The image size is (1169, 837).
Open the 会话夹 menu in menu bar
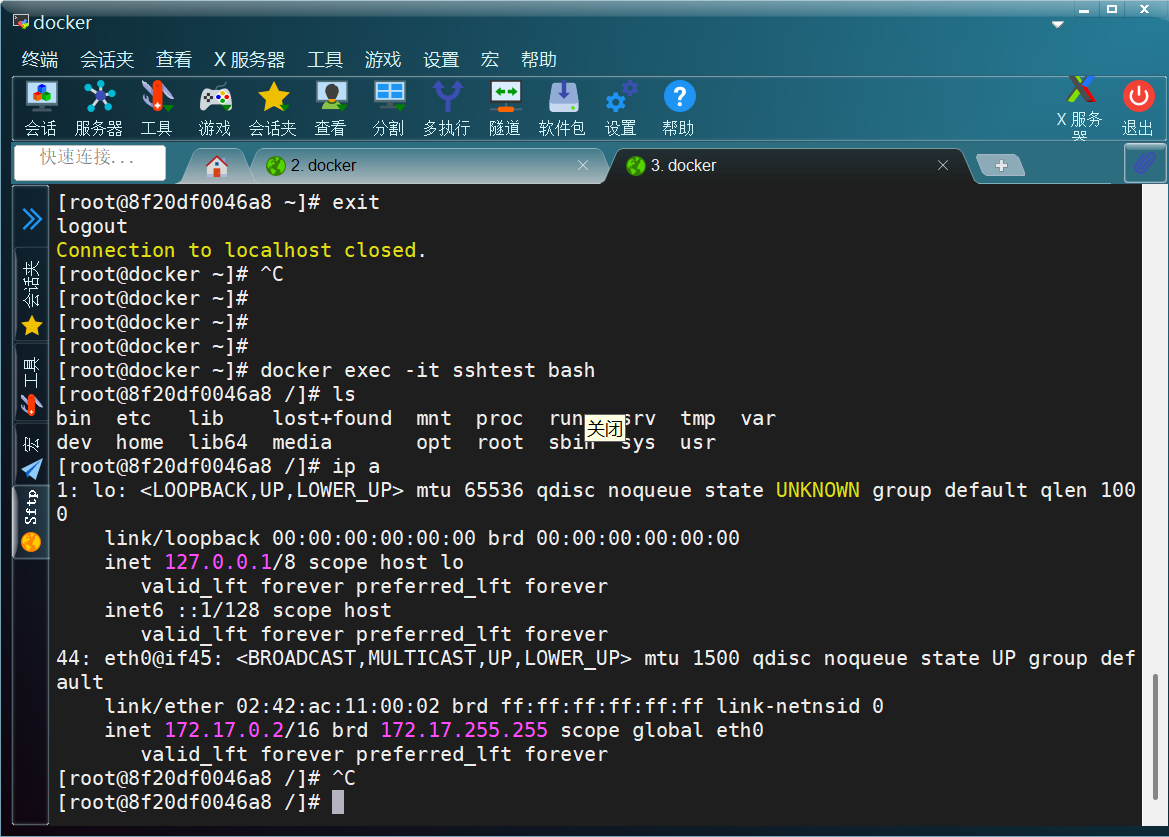coord(107,60)
